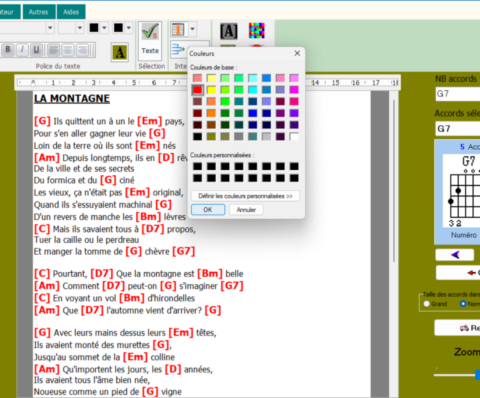Click the bracketed [A] chord icon
This screenshot has width=480, height=398.
pos(229,31)
